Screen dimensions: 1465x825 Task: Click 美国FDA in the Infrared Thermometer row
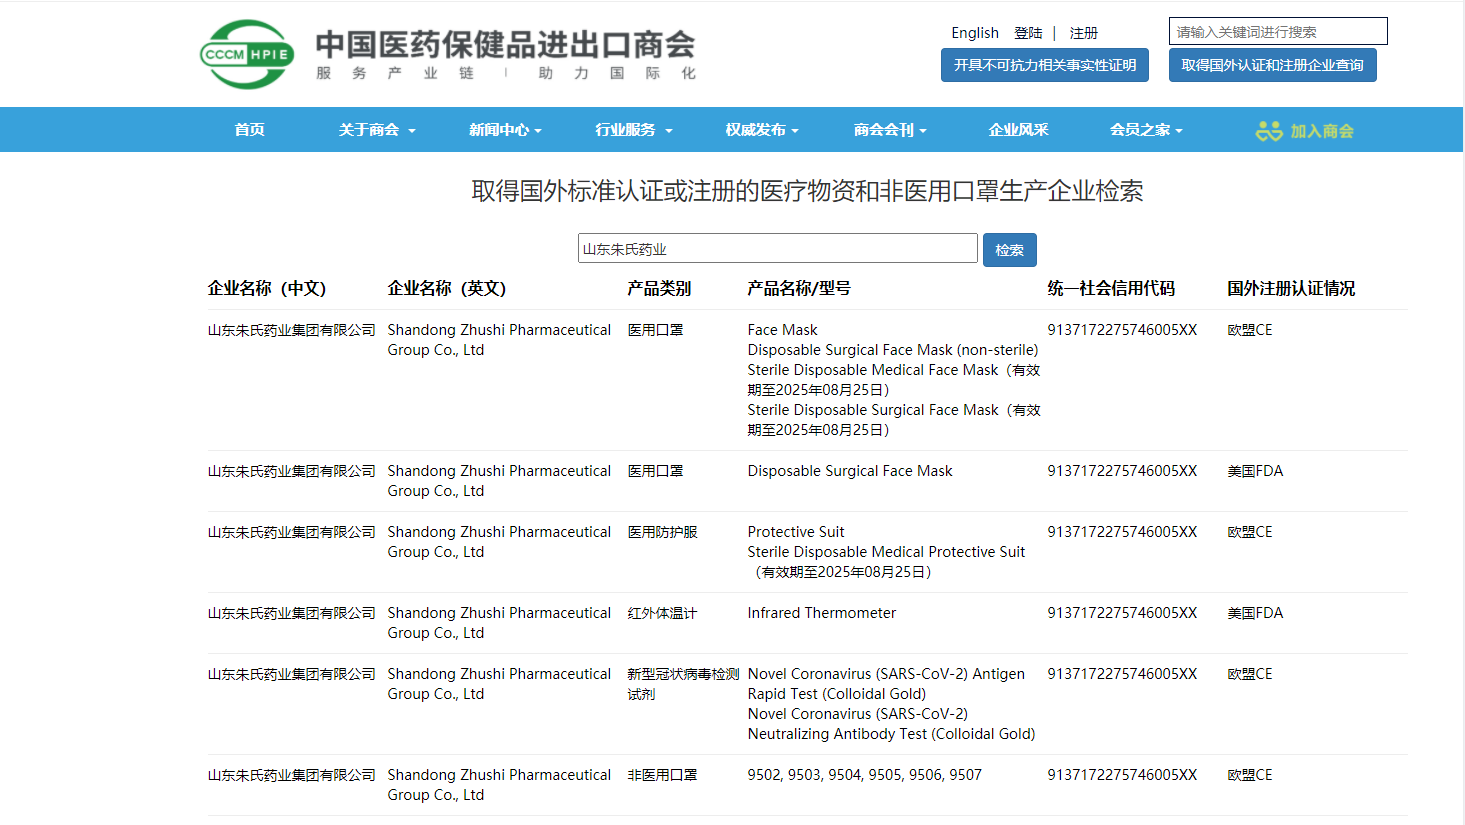(1255, 613)
